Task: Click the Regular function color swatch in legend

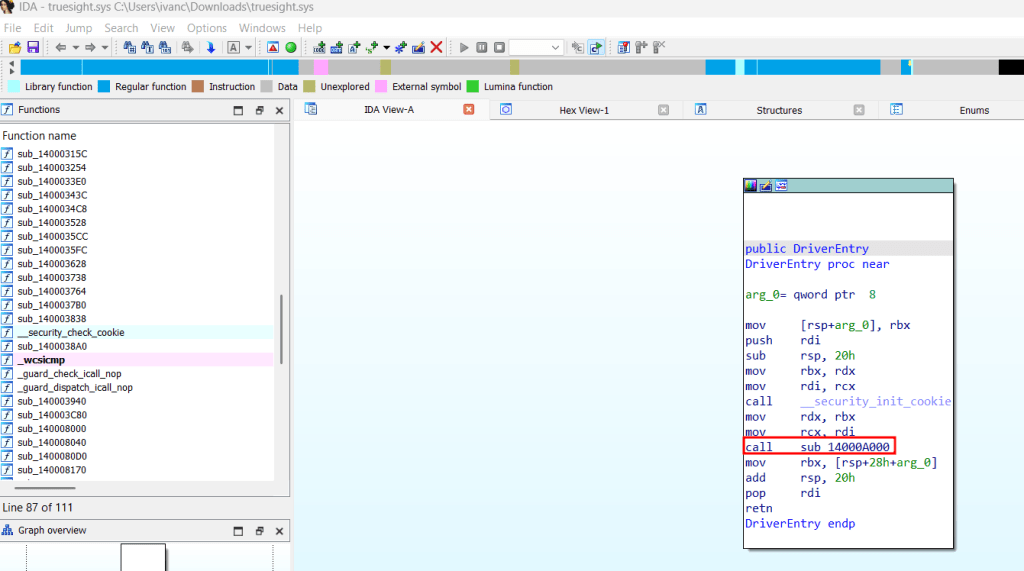Action: 104,87
